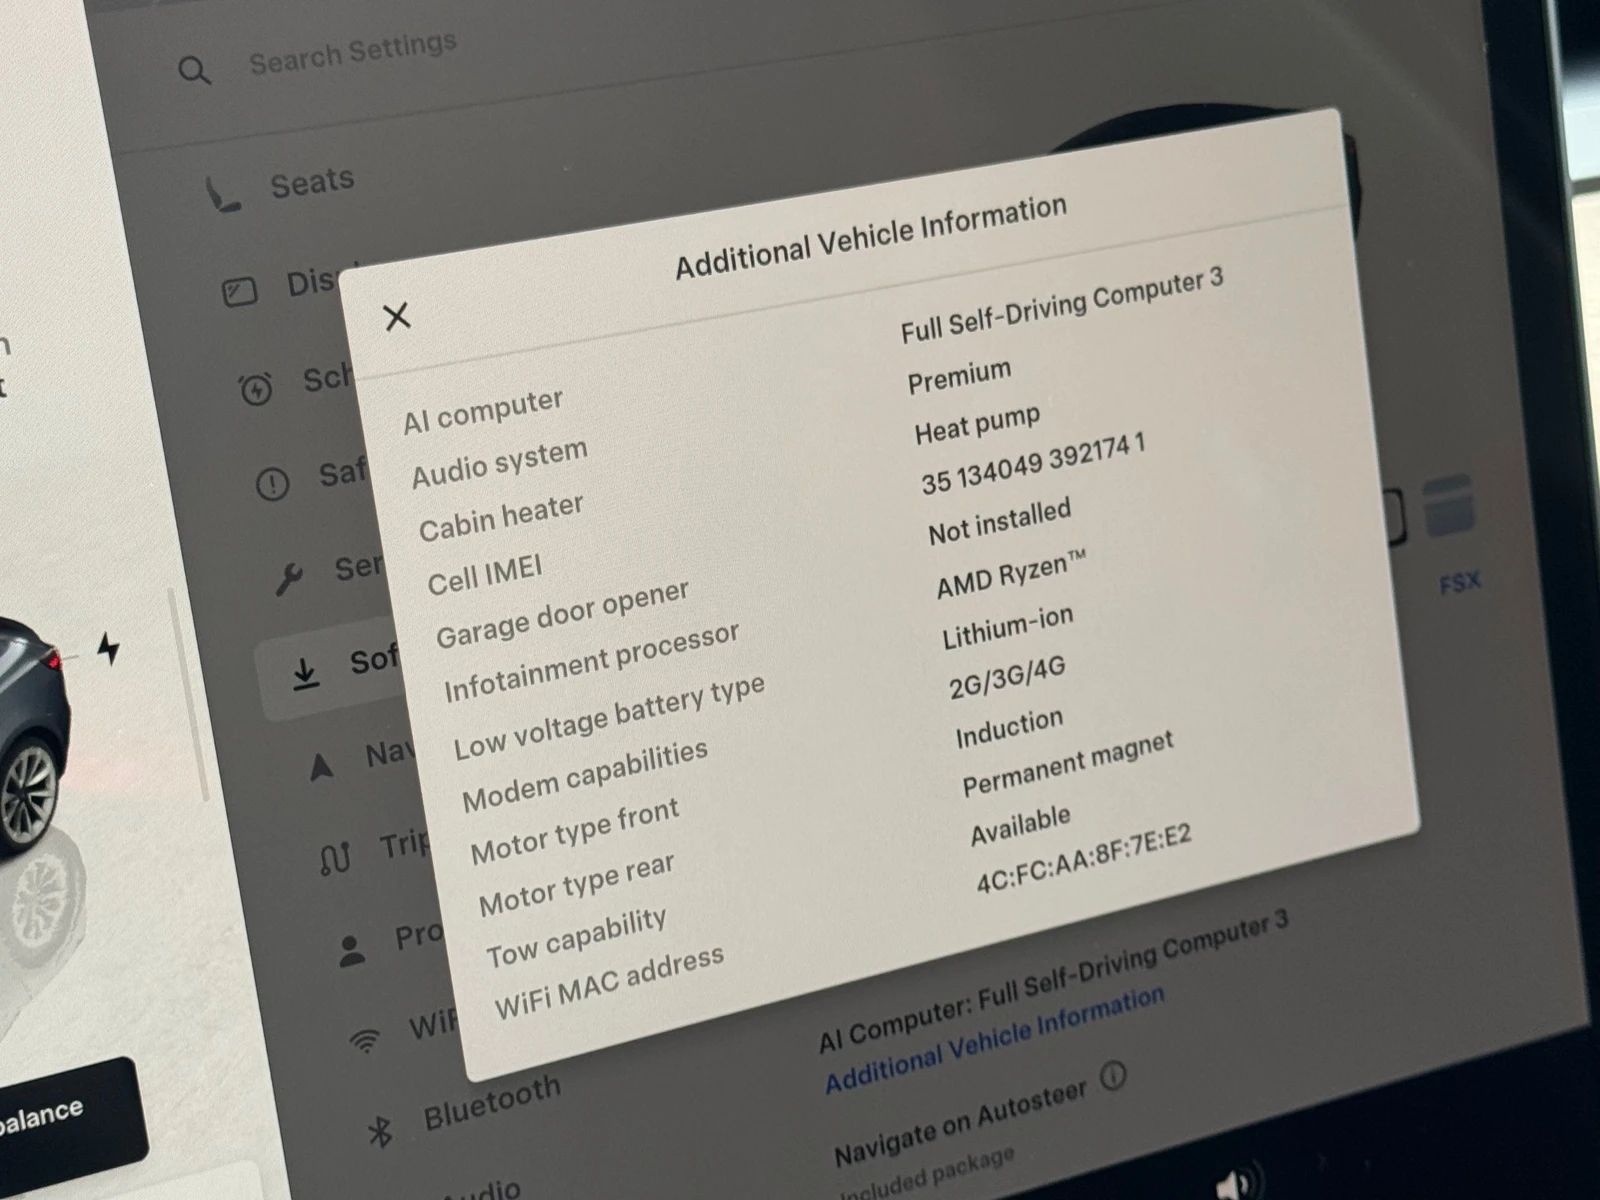The height and width of the screenshot is (1200, 1600).
Task: Open the Software download icon
Action: point(306,674)
